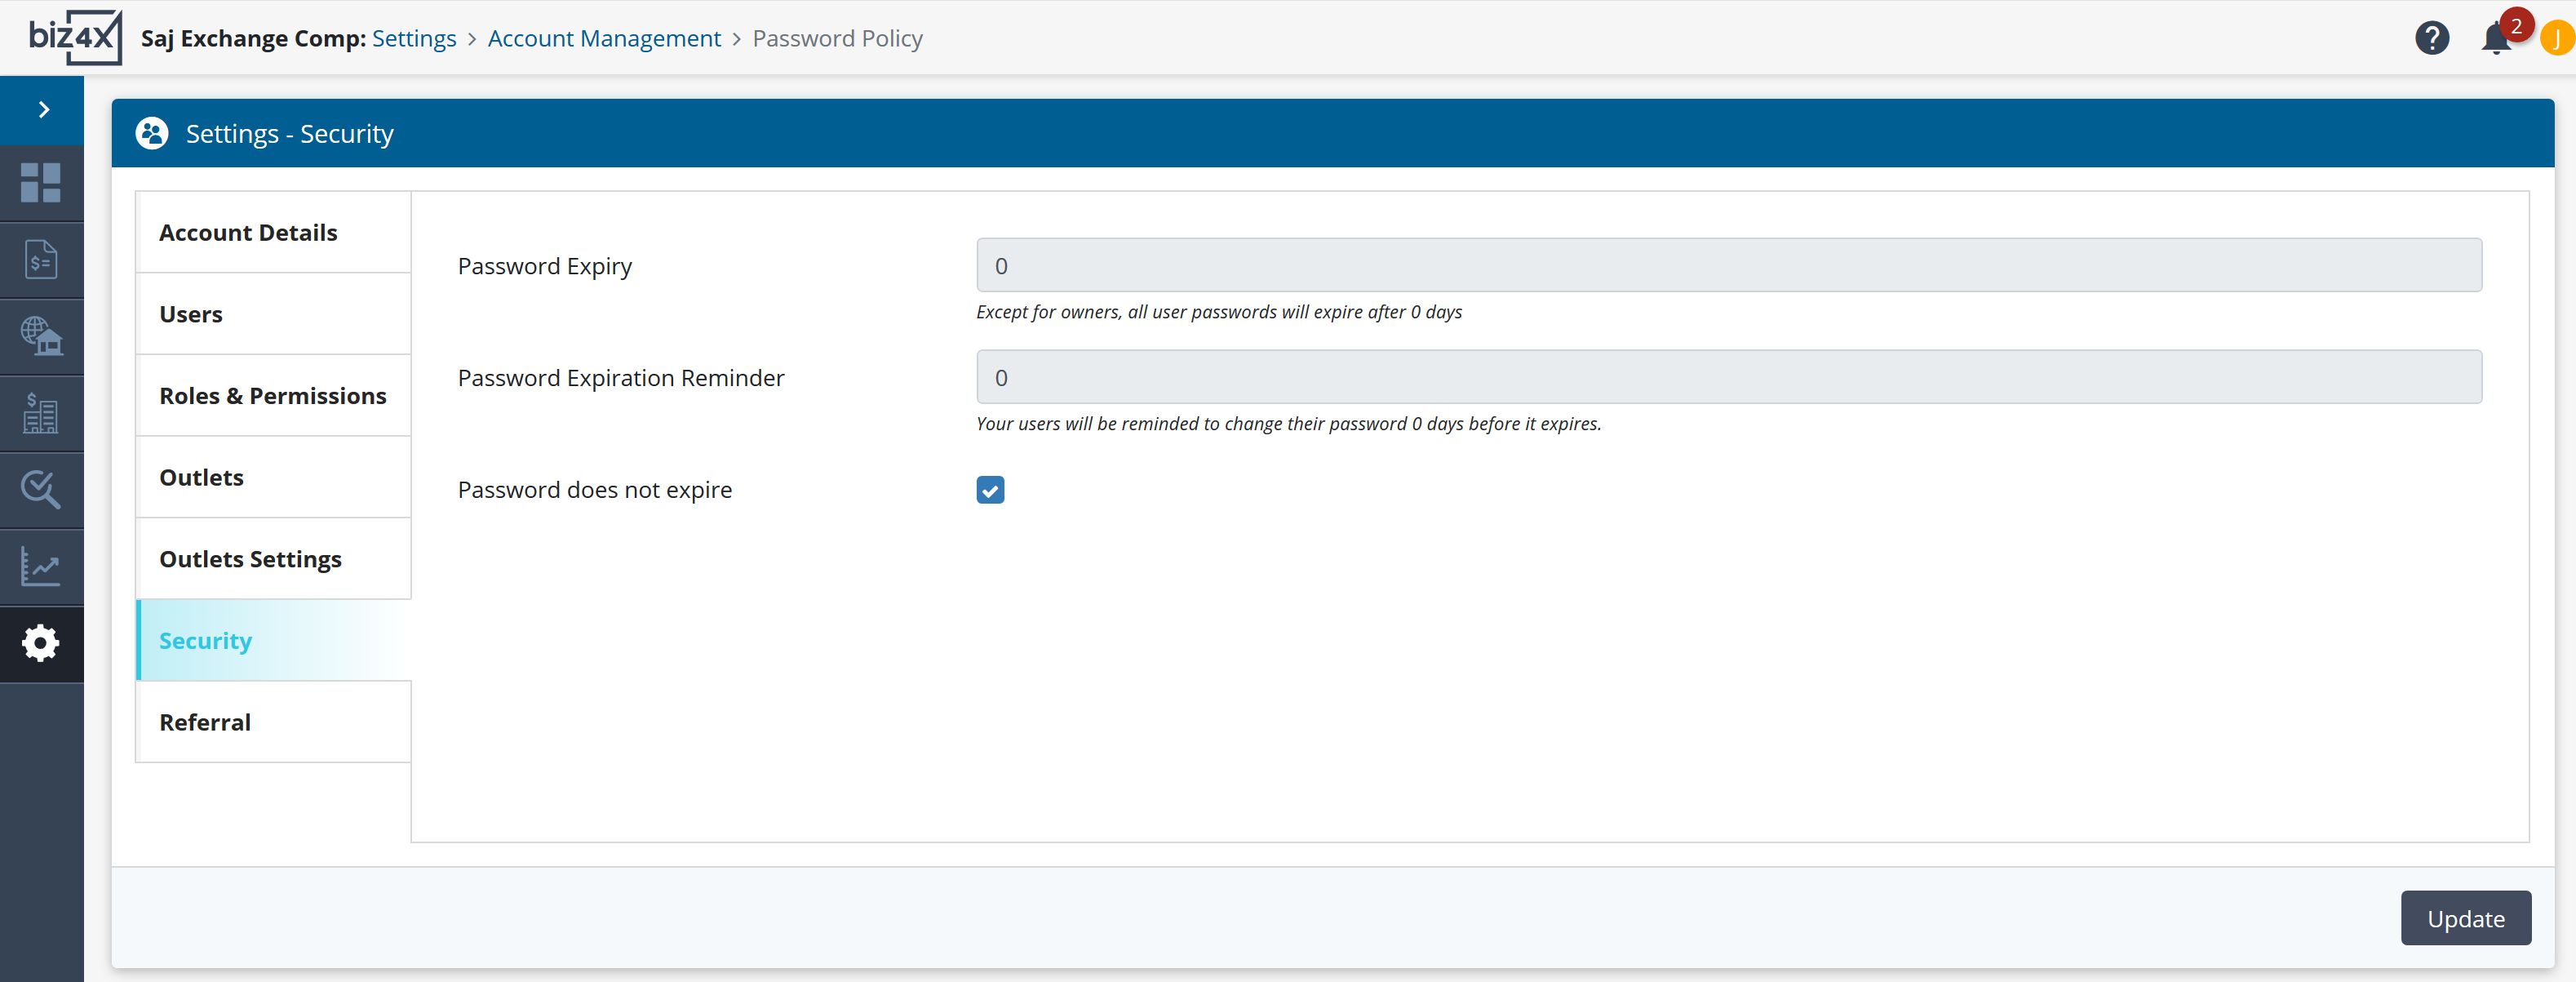
Task: Open the help question mark icon
Action: tap(2431, 38)
